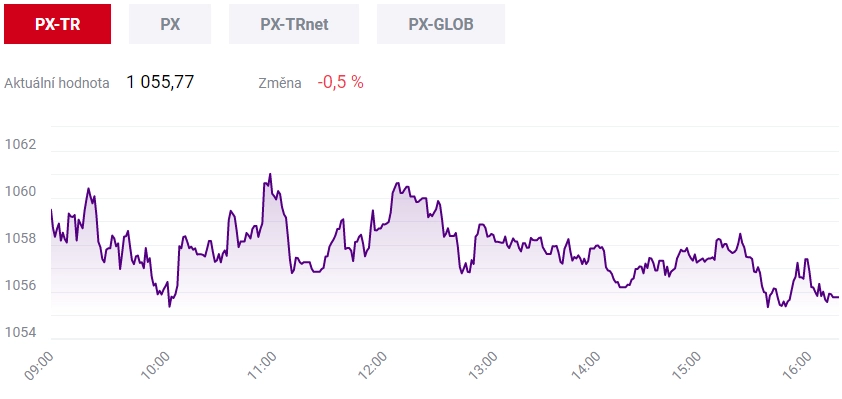
Task: Select the 15:00 time axis label
Action: (x=688, y=366)
